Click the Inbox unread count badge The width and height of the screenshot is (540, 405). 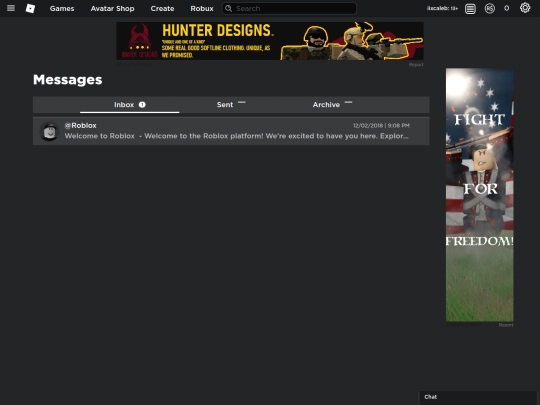[x=142, y=105]
